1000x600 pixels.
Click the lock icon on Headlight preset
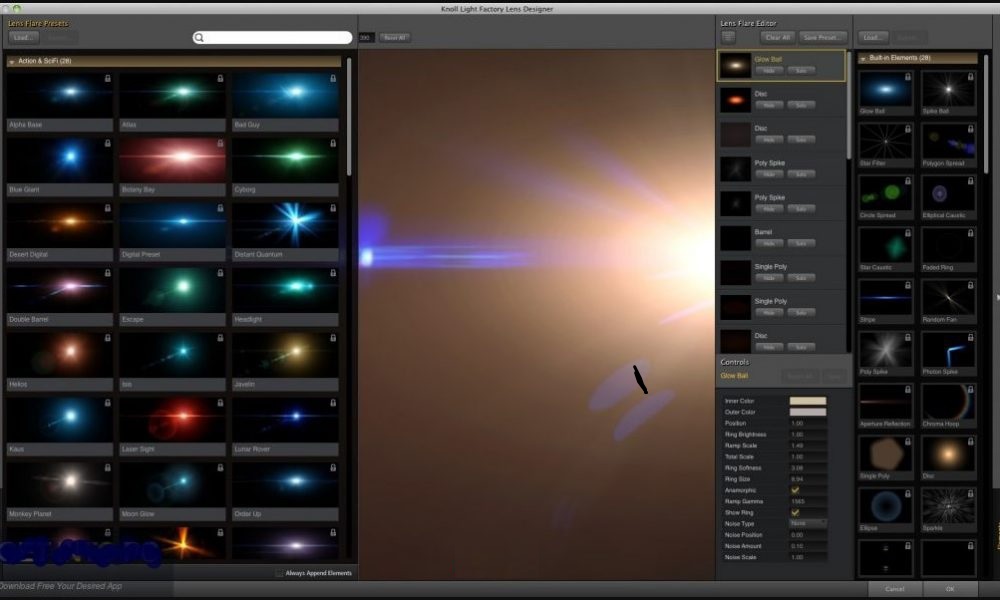(x=333, y=273)
